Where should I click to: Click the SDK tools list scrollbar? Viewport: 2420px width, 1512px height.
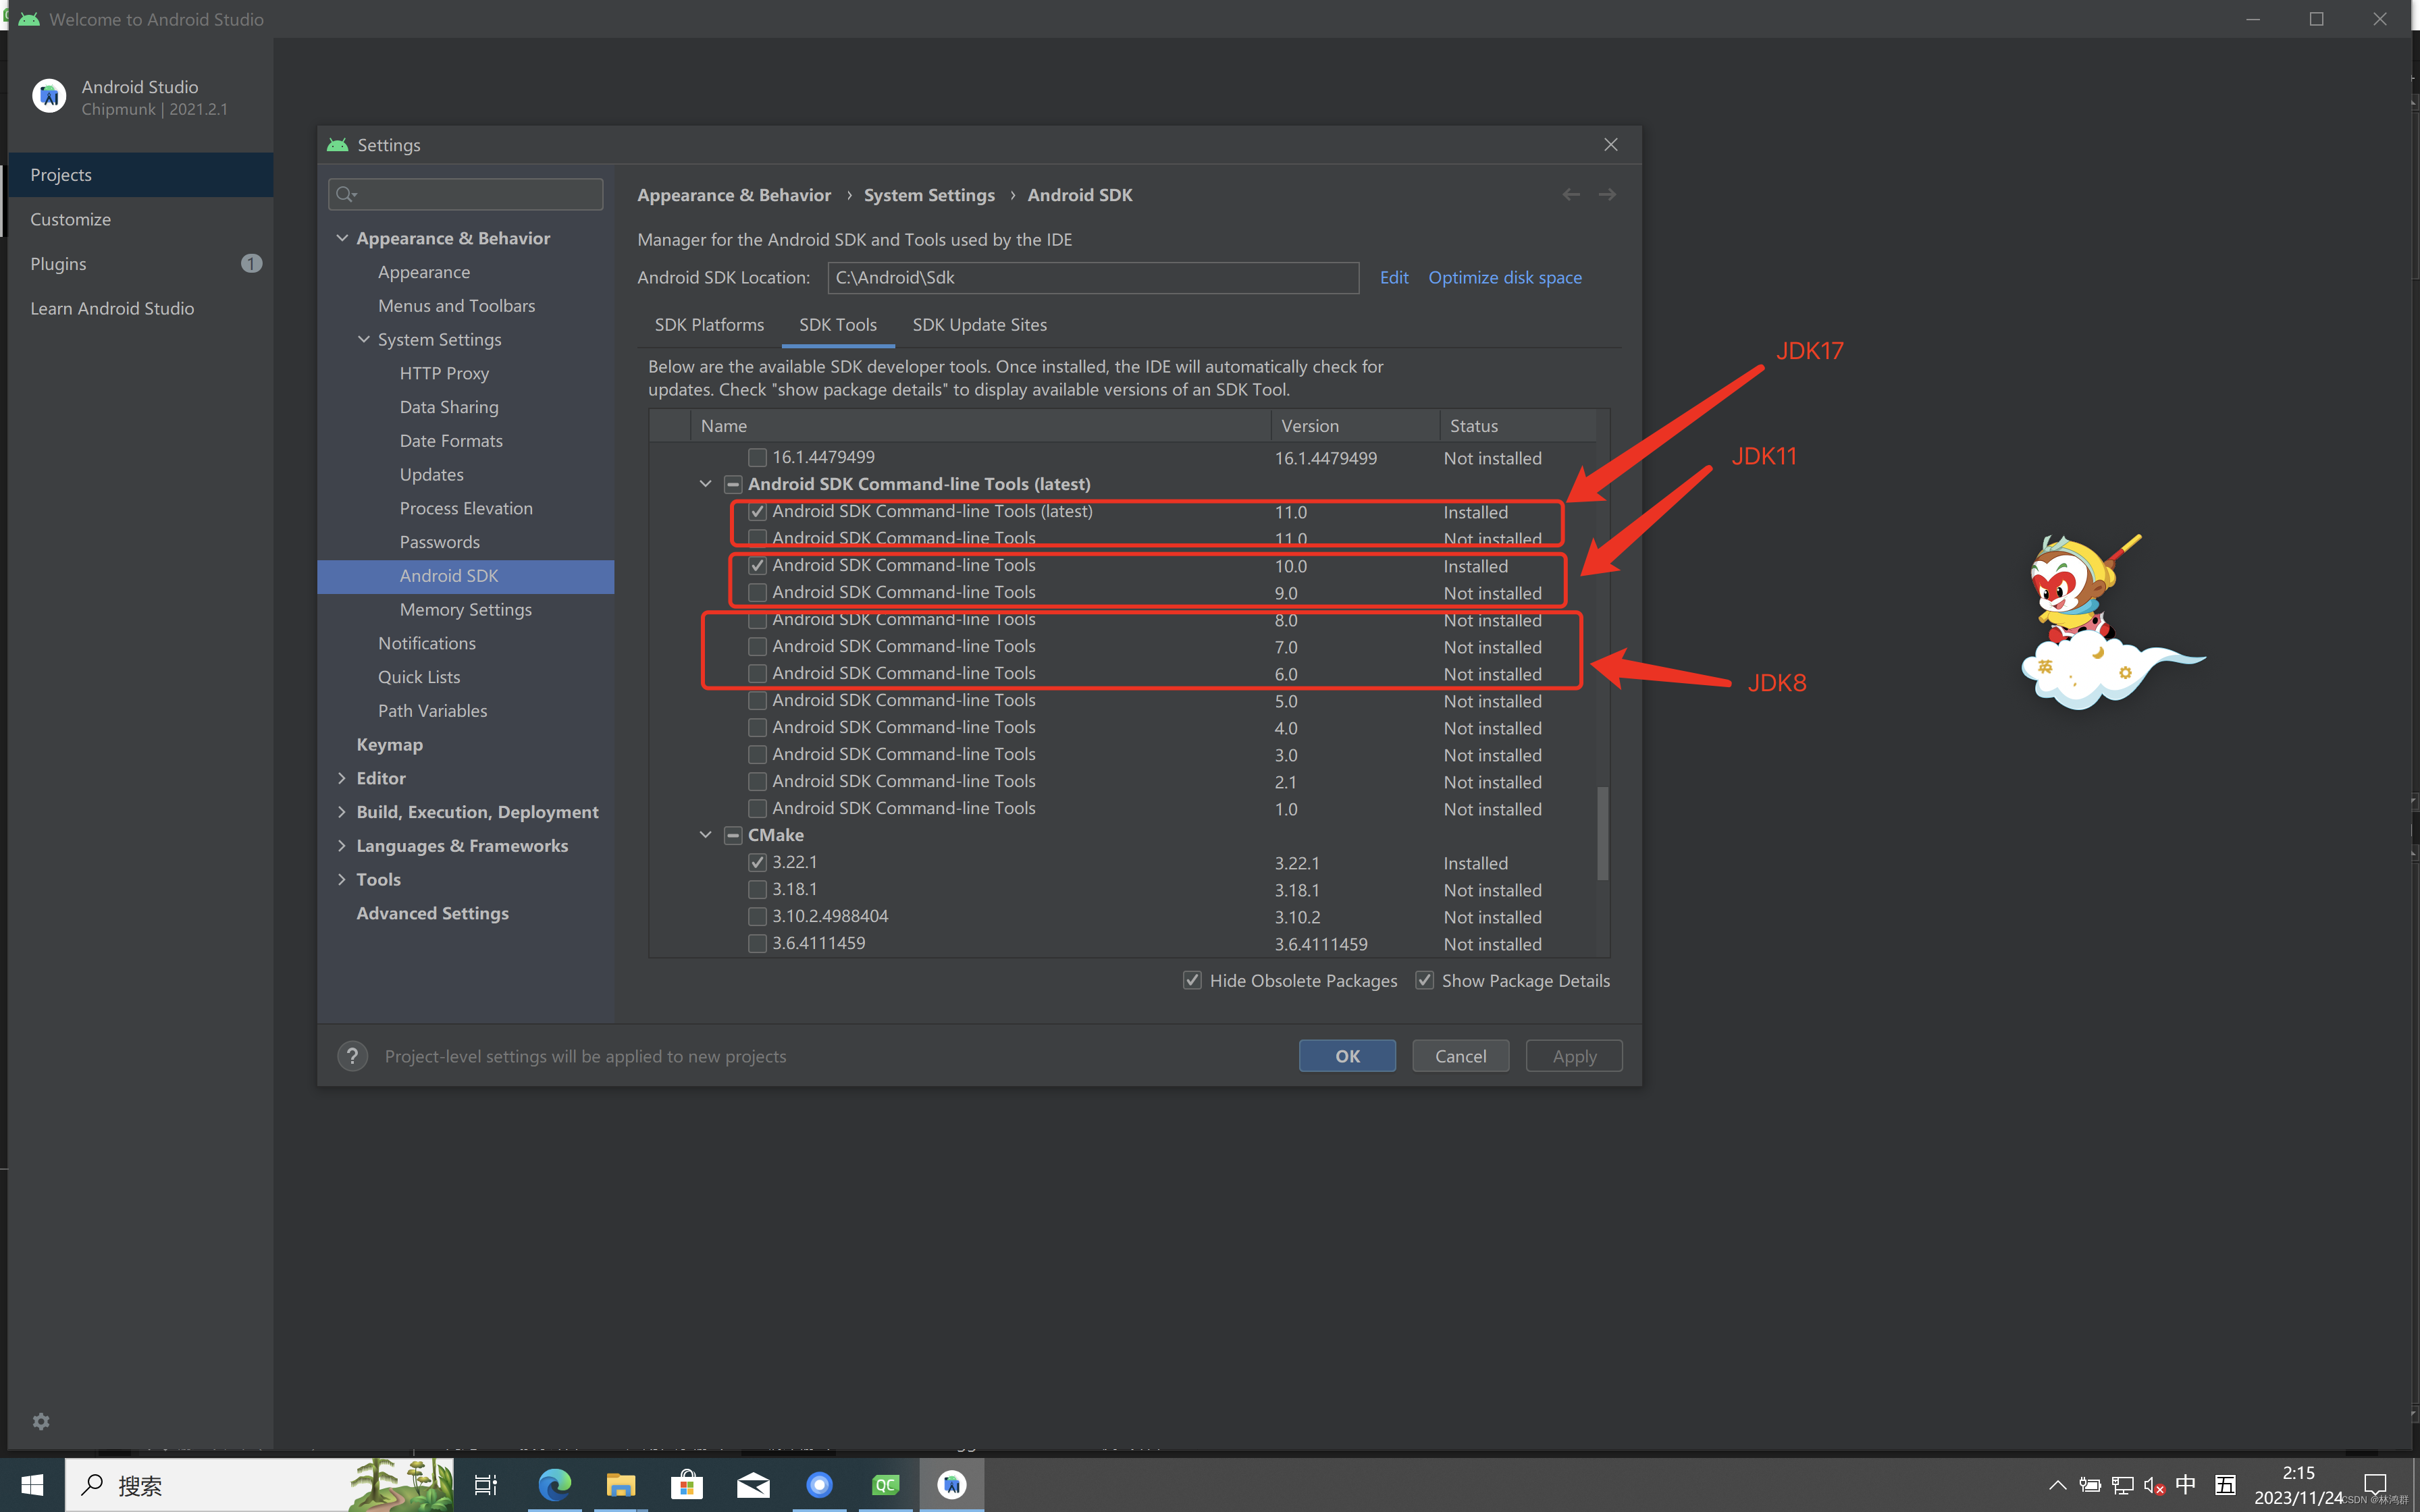coord(1602,834)
